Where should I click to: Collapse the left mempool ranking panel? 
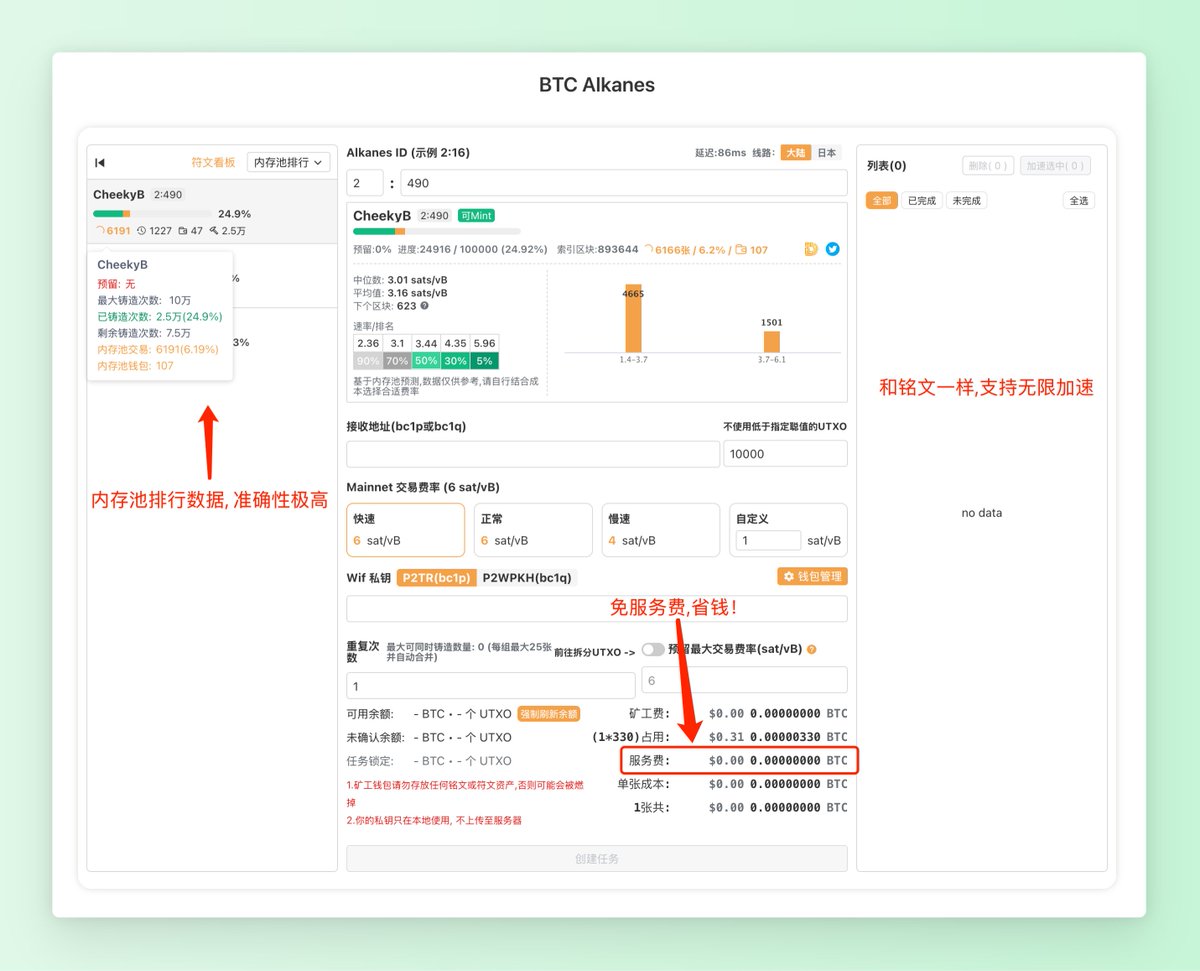[100, 162]
